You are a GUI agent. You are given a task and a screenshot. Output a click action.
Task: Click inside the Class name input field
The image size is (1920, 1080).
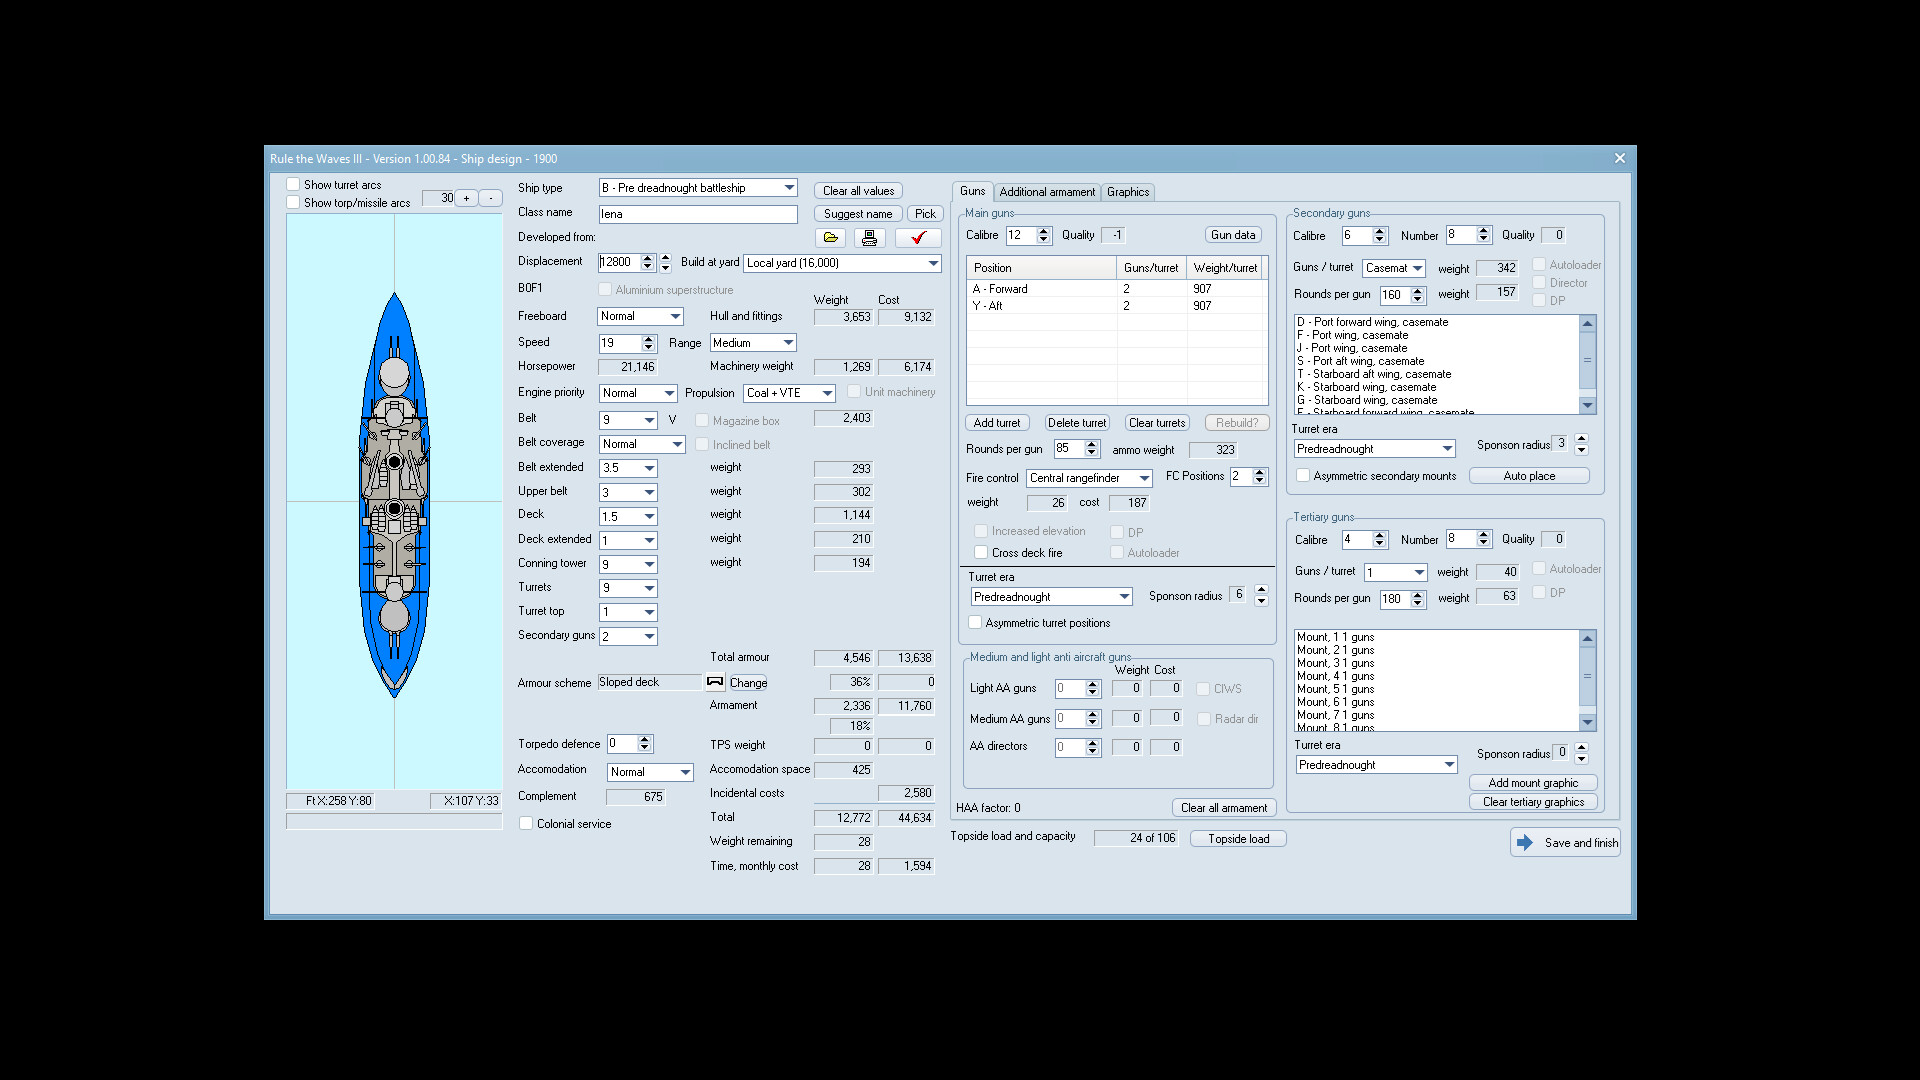(x=697, y=213)
